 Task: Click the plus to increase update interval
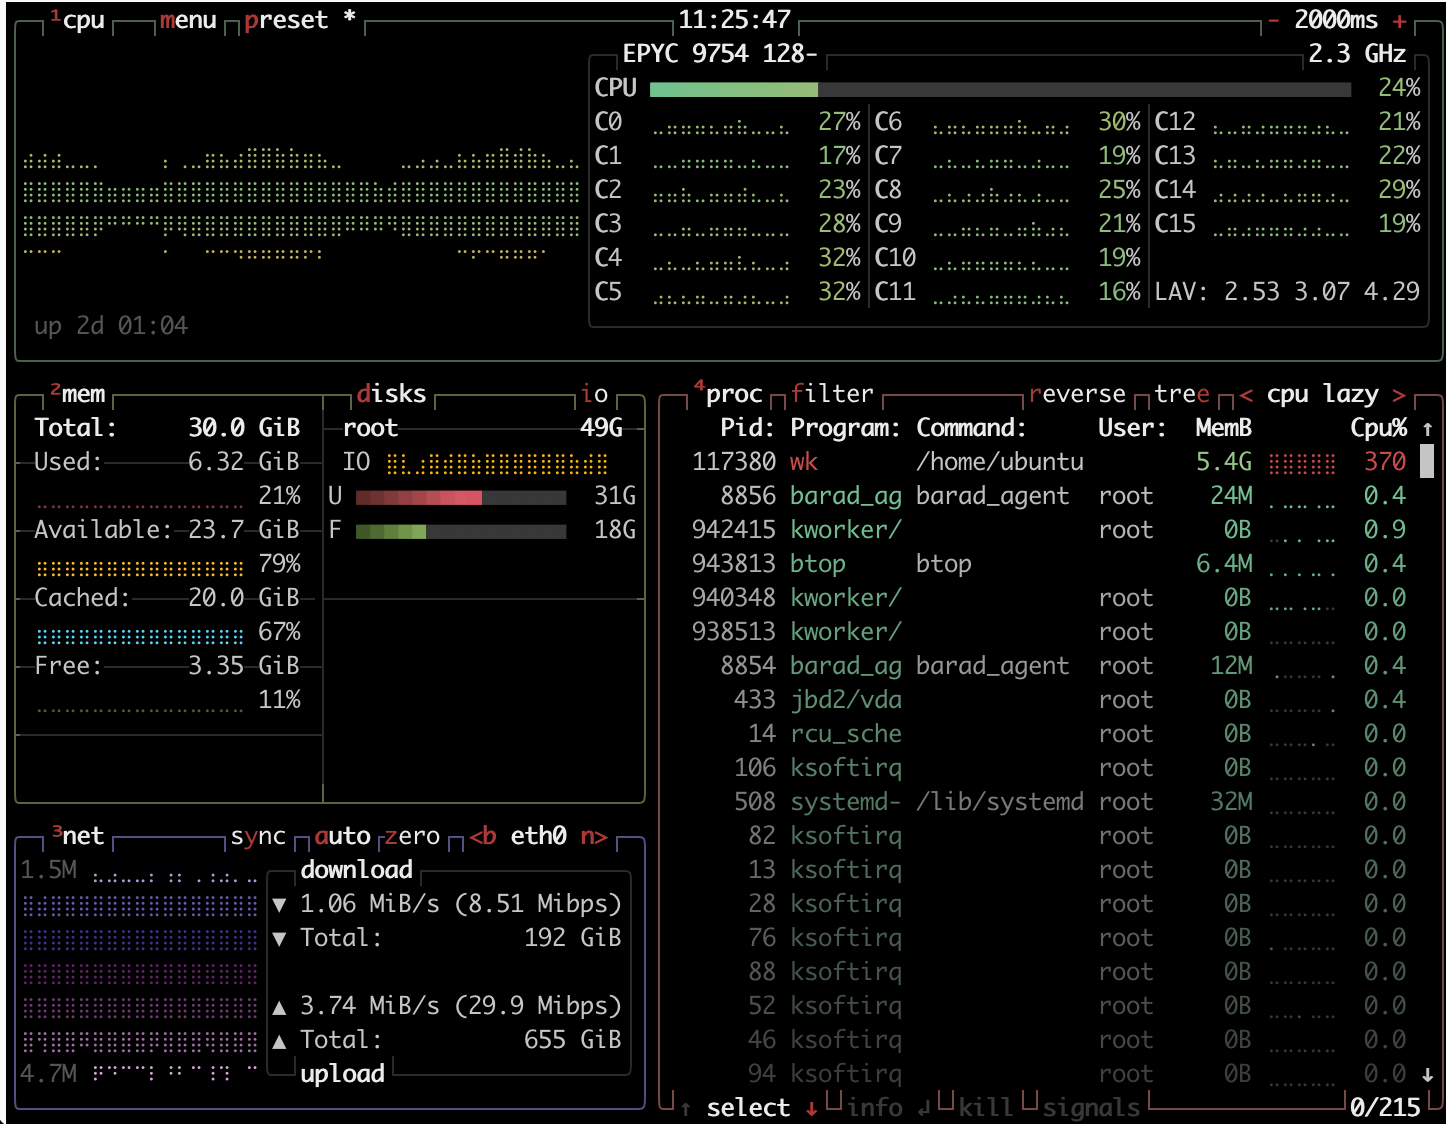pyautogui.click(x=1400, y=21)
